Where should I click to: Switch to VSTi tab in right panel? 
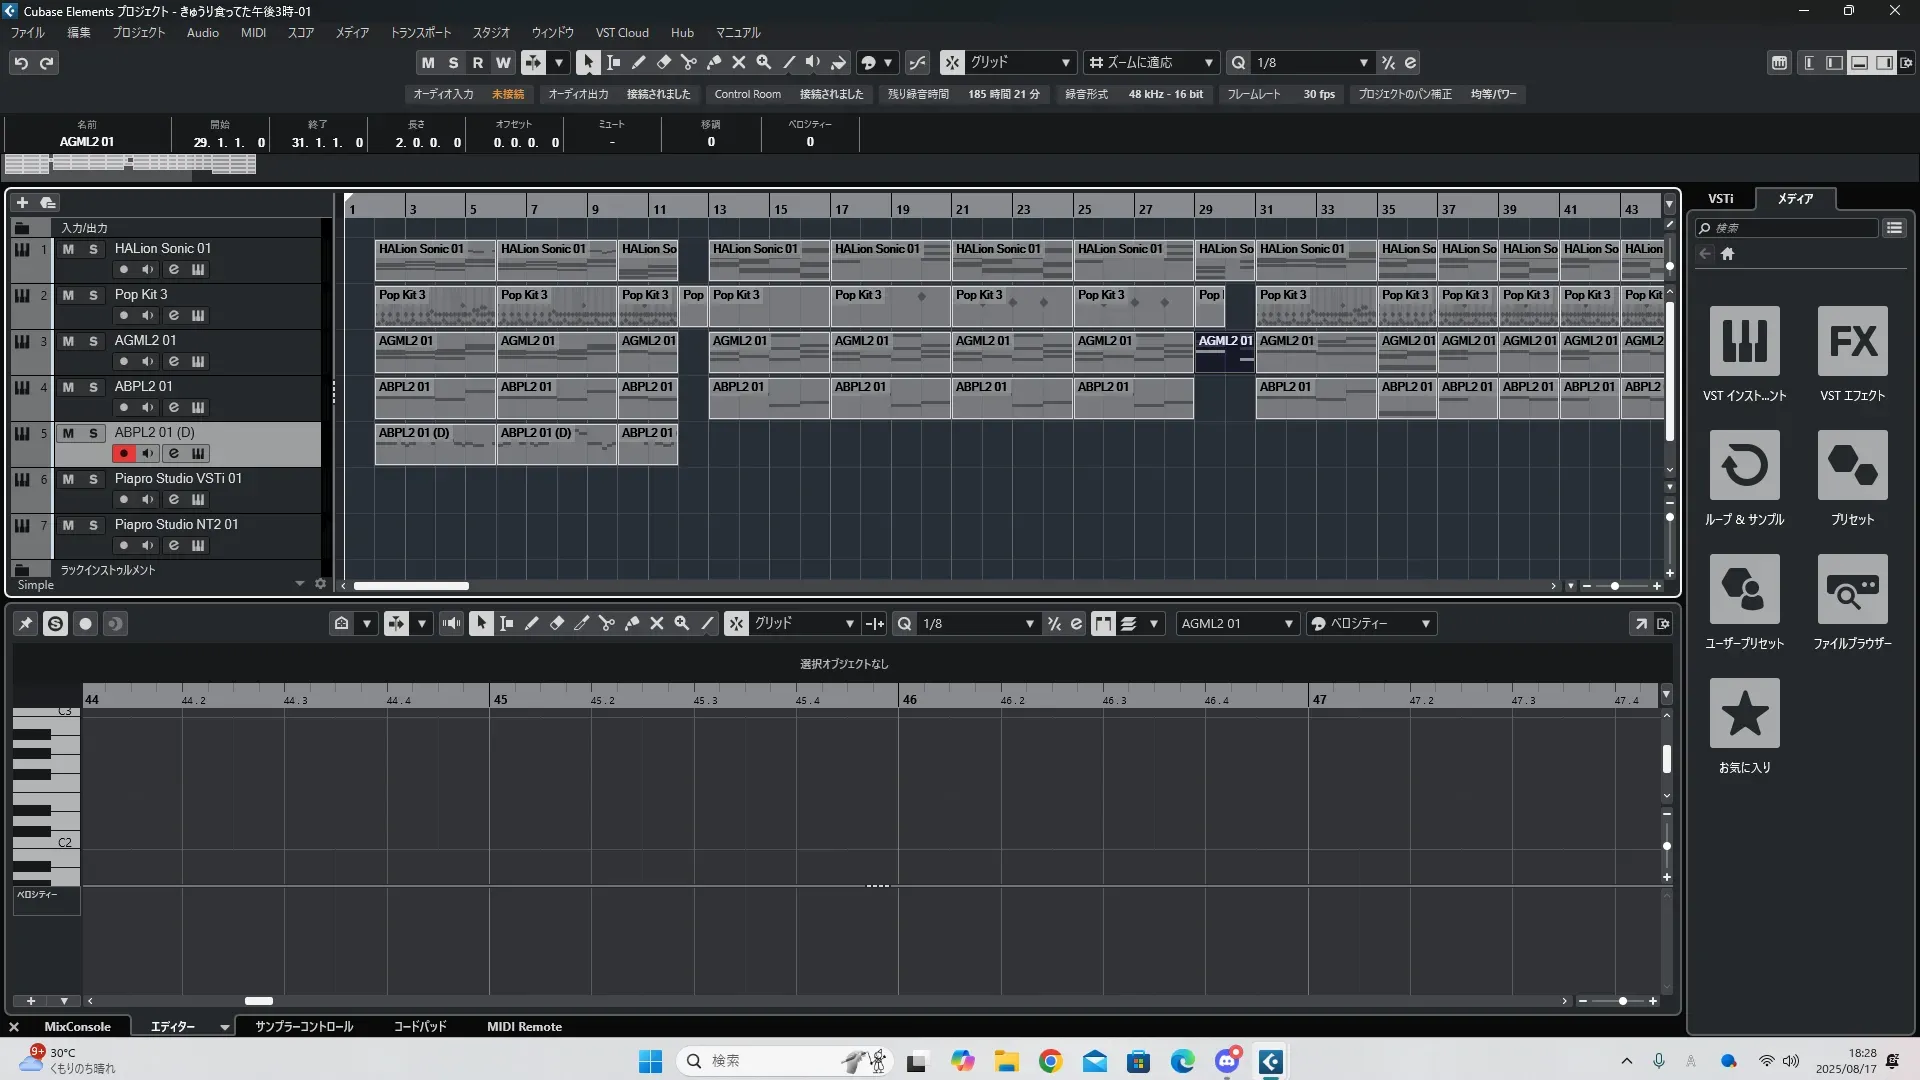pyautogui.click(x=1720, y=199)
